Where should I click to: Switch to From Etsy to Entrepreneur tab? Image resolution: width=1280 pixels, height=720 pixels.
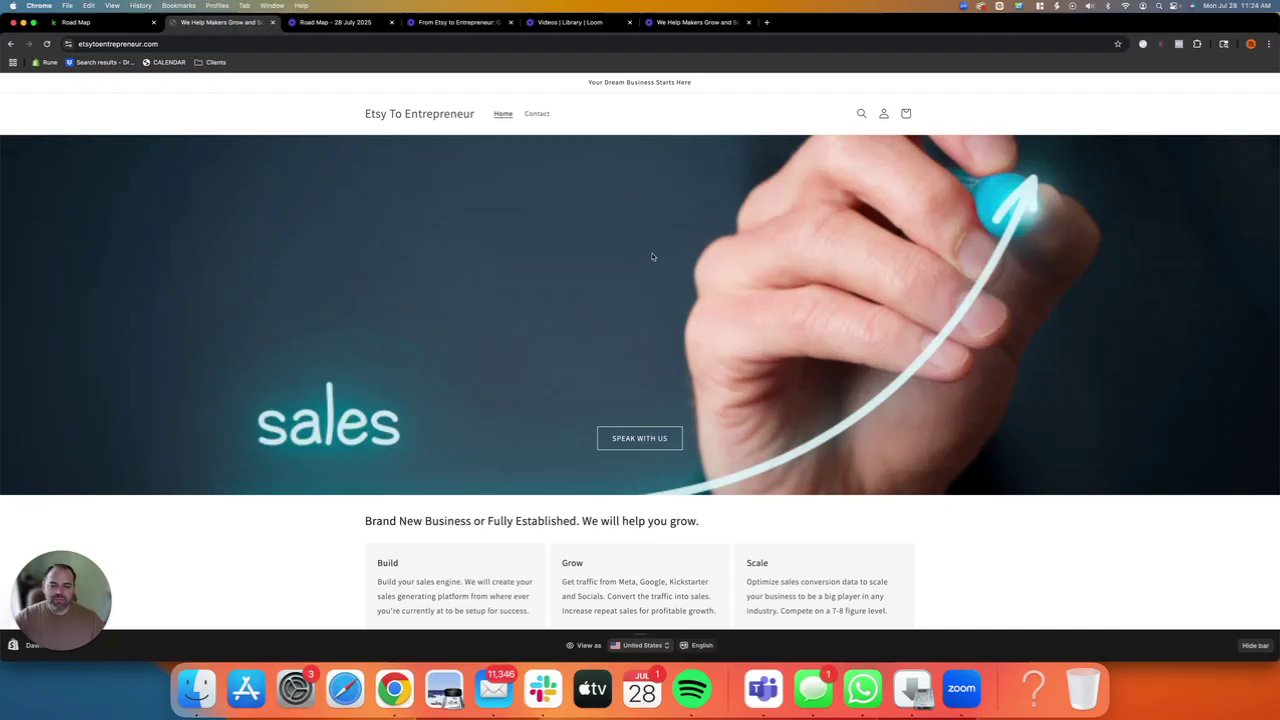(459, 22)
